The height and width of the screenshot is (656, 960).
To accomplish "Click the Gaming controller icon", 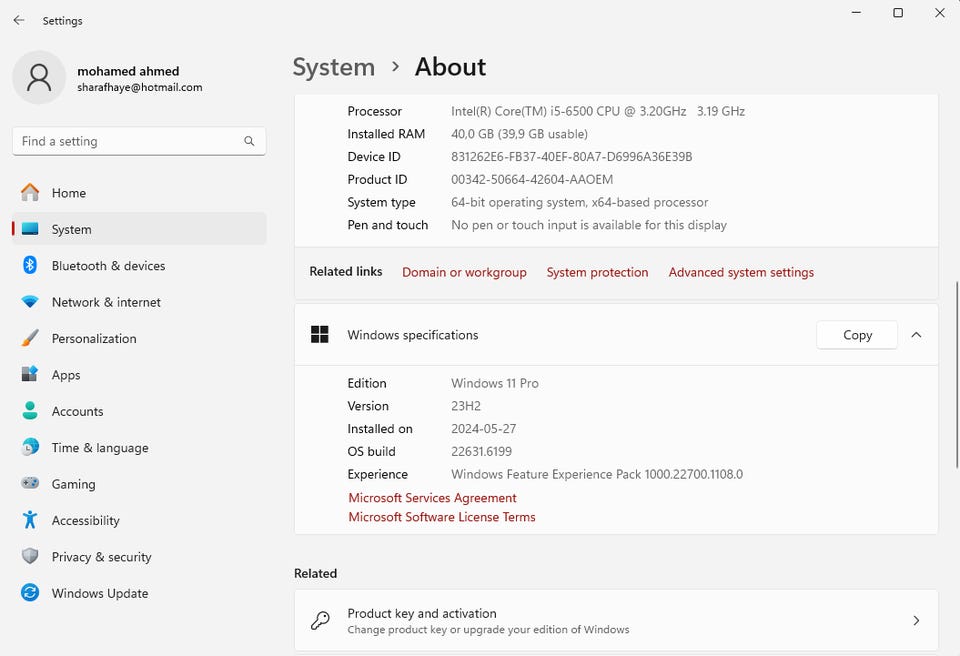I will click(29, 483).
